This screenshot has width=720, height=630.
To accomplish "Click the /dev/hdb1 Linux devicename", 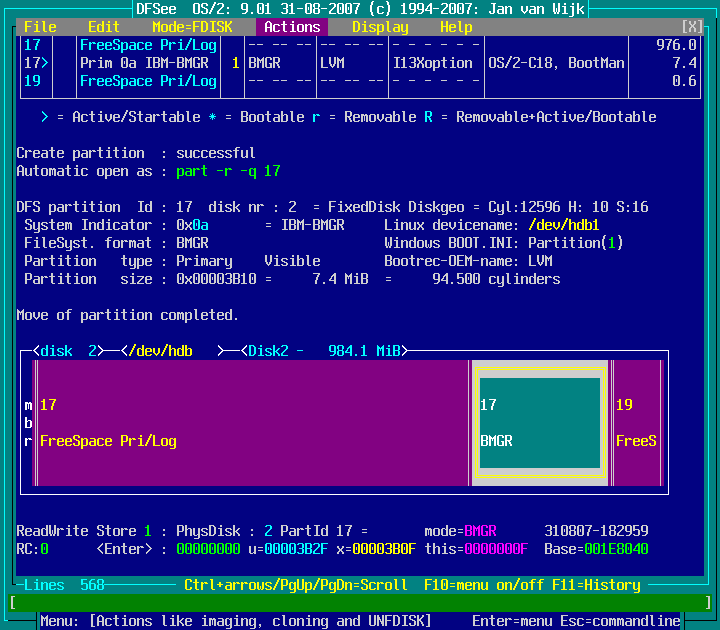I will point(564,225).
